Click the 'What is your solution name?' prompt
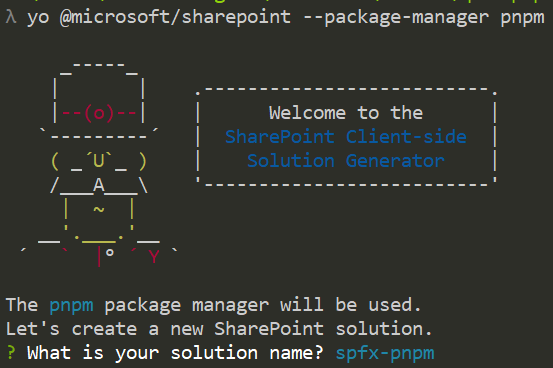Viewport: 553px width, 368px height. pyautogui.click(x=175, y=353)
